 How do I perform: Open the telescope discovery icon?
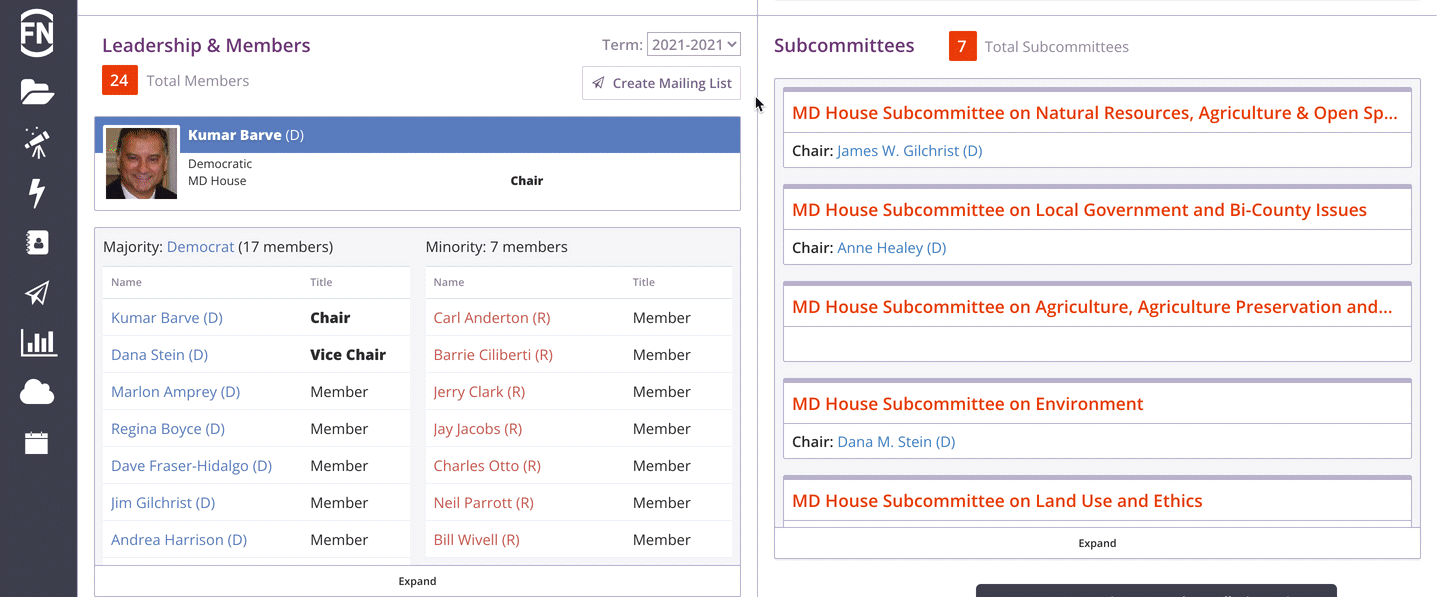37,143
